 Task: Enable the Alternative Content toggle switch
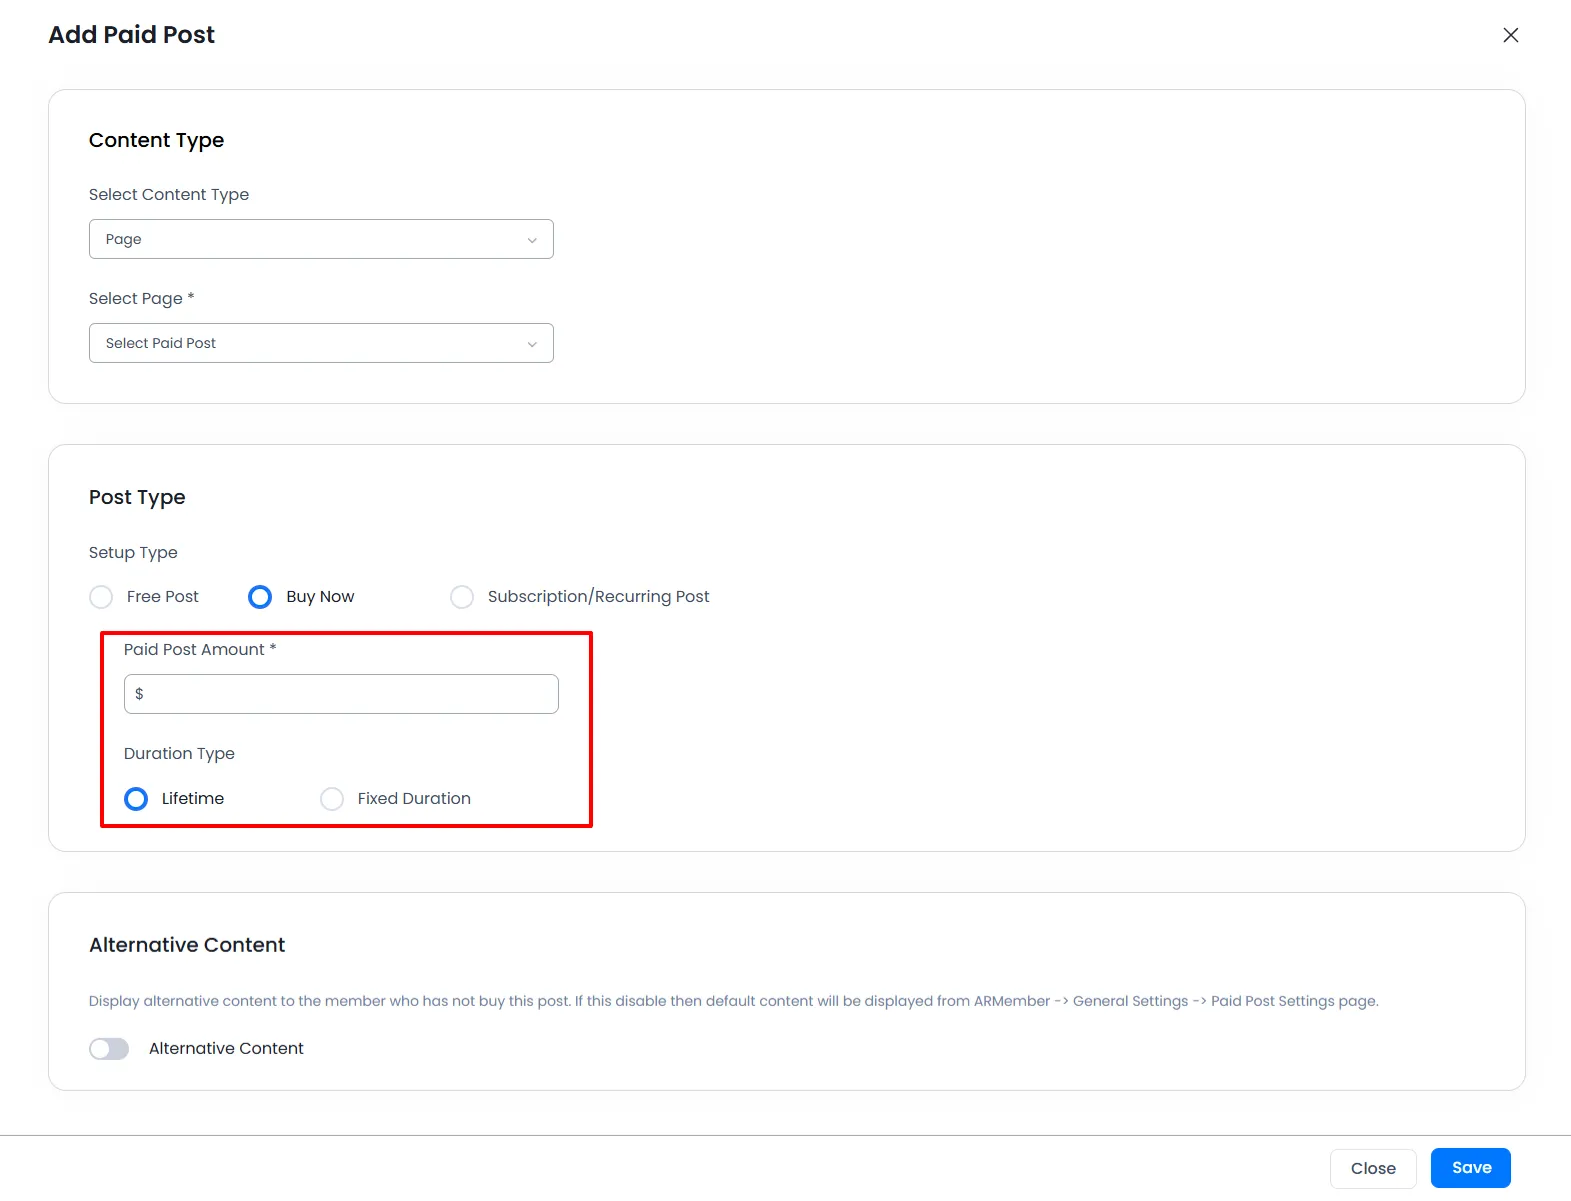pyautogui.click(x=109, y=1048)
